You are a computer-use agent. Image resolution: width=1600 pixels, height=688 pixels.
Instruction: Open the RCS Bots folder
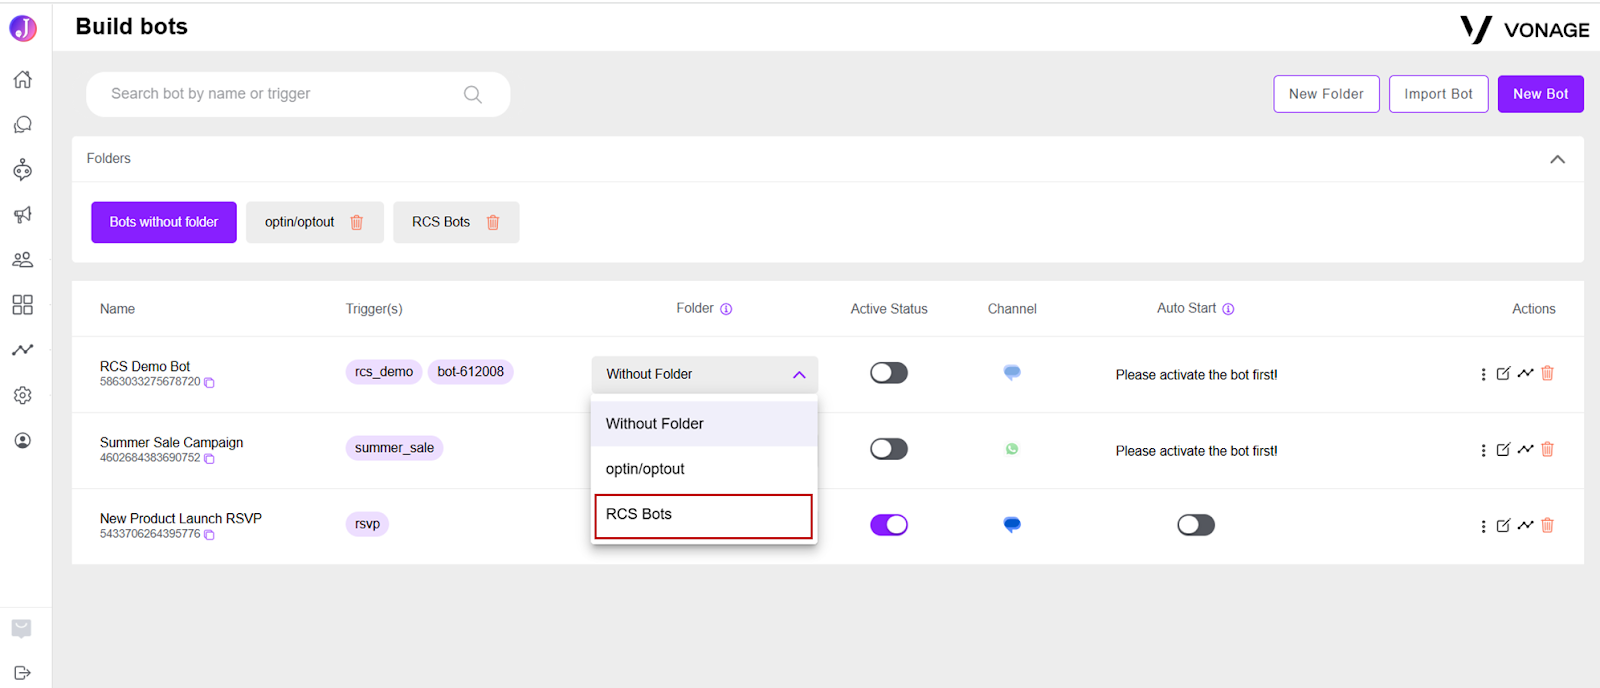(441, 222)
